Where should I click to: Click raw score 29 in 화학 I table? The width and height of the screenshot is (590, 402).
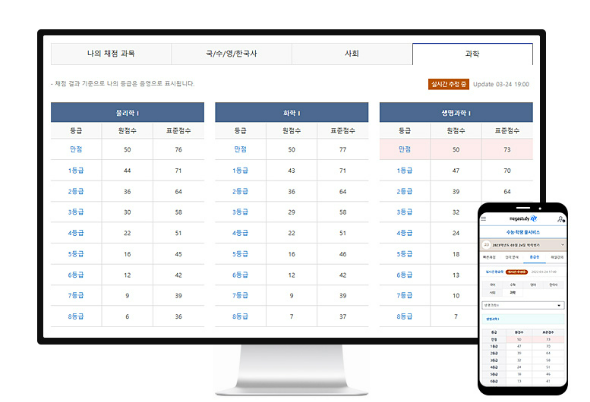tap(292, 212)
